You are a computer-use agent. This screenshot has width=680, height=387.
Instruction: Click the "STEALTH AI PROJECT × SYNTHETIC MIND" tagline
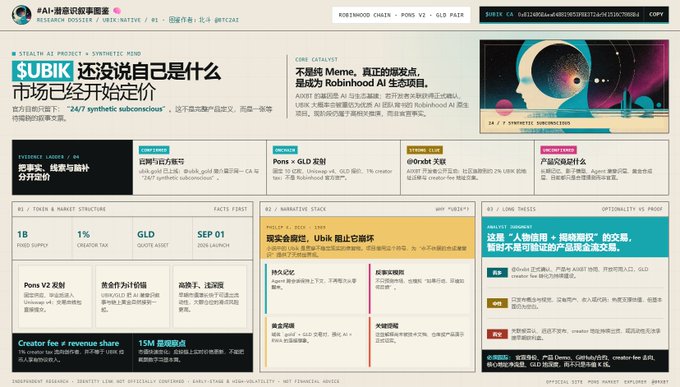pyautogui.click(x=80, y=54)
